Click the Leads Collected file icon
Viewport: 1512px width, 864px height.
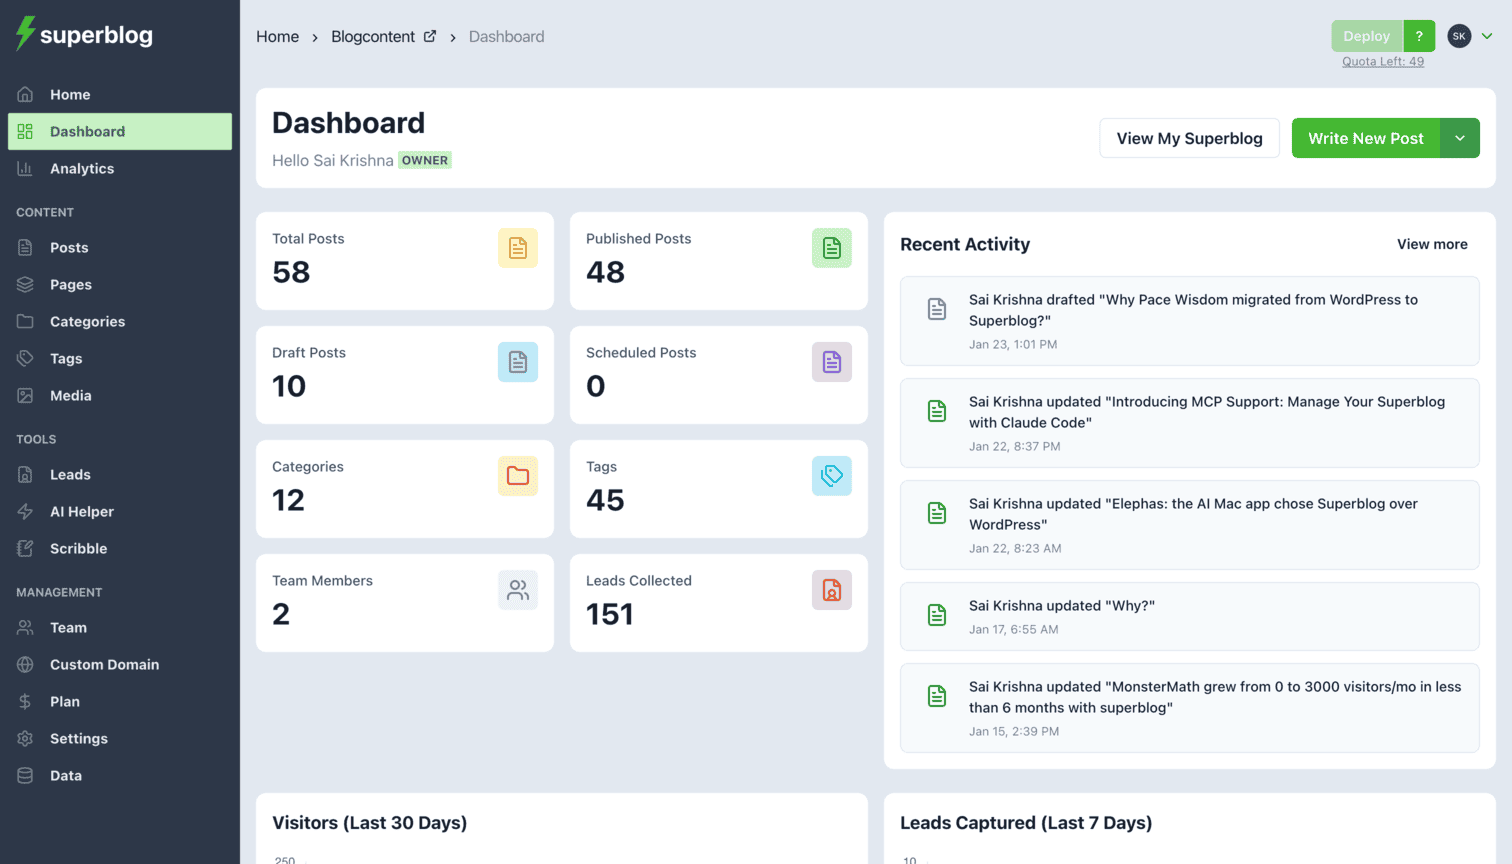point(832,589)
